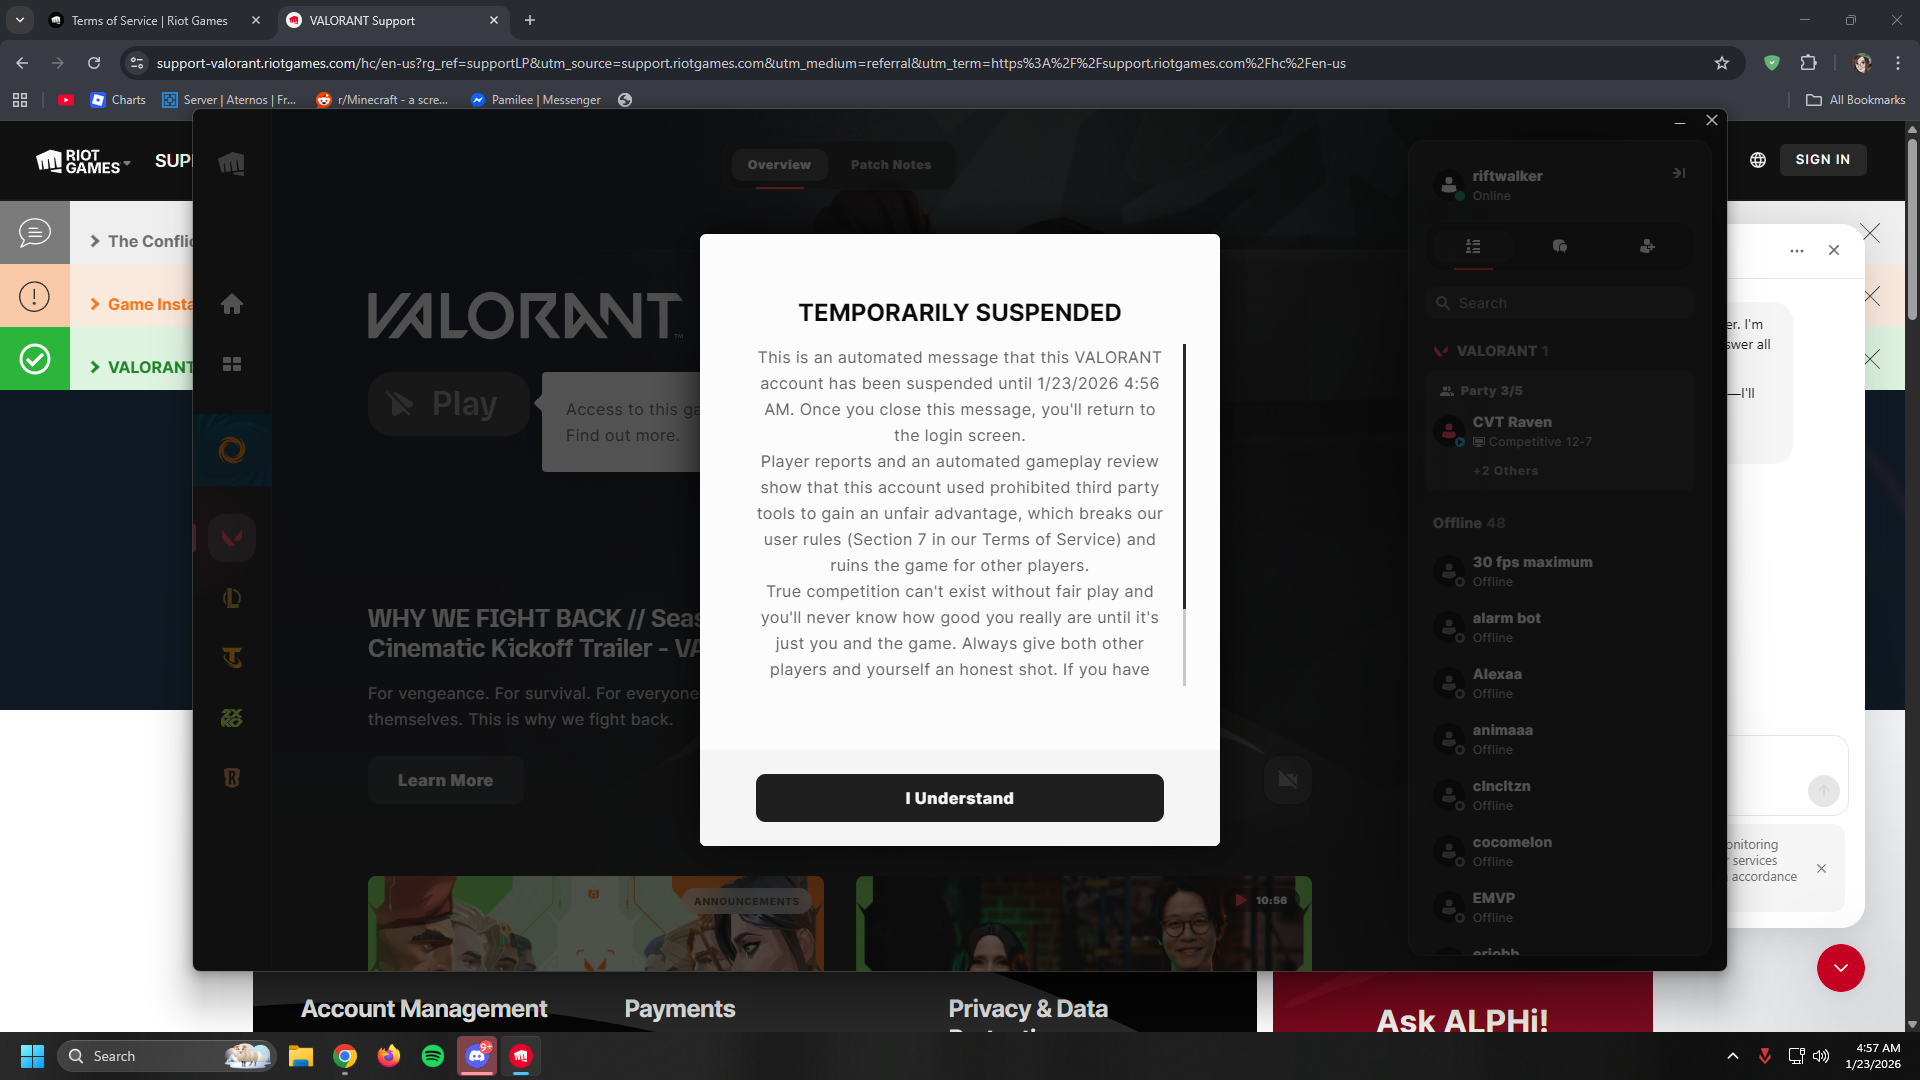Open Teamfight Tactics from sidebar icon
1920x1080 pixels.
(232, 658)
